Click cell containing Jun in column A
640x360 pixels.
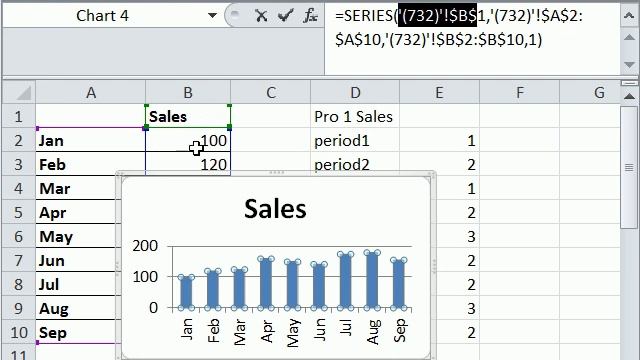coord(78,260)
